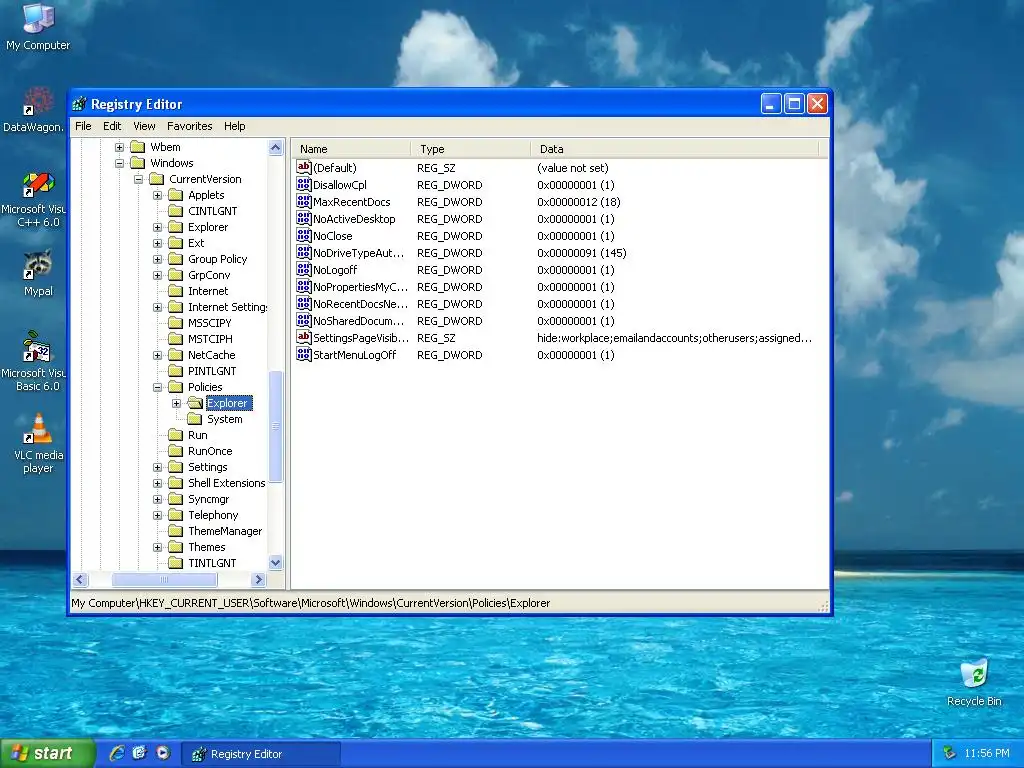This screenshot has height=768, width=1024.
Task: Collapse the Windows tree node
Action: coord(120,163)
